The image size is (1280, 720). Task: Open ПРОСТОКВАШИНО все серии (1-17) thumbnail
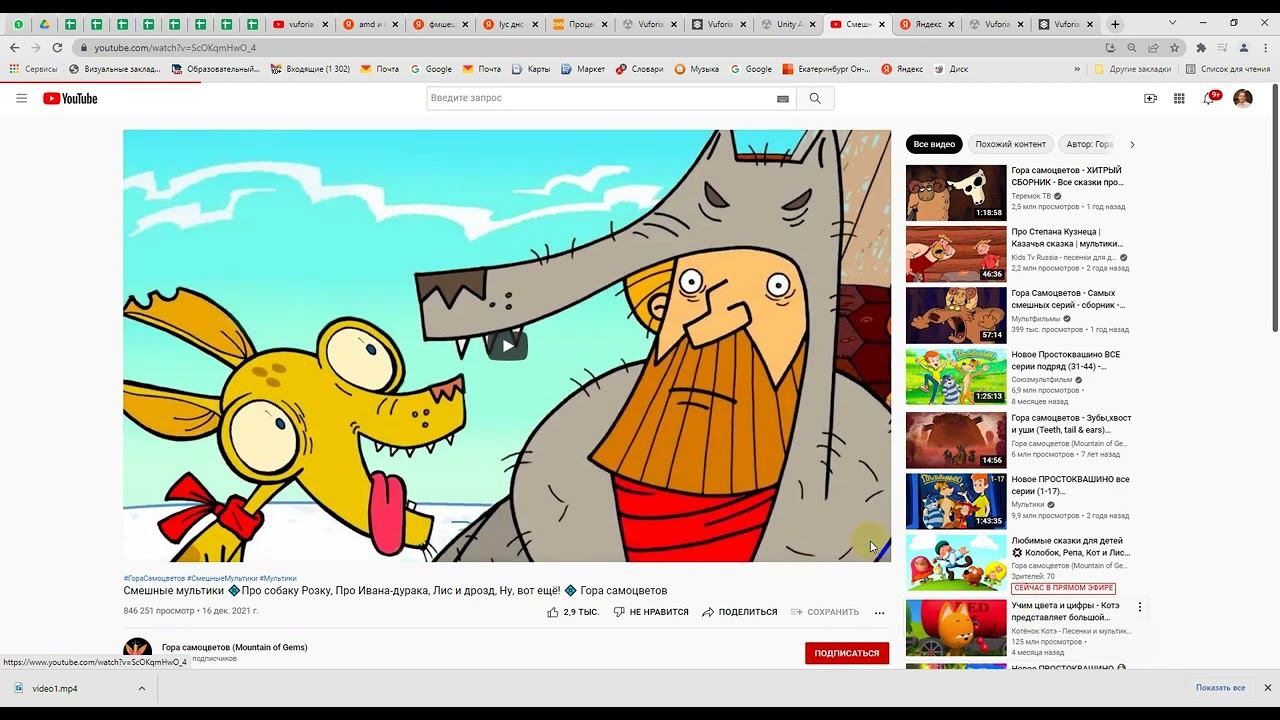(956, 501)
